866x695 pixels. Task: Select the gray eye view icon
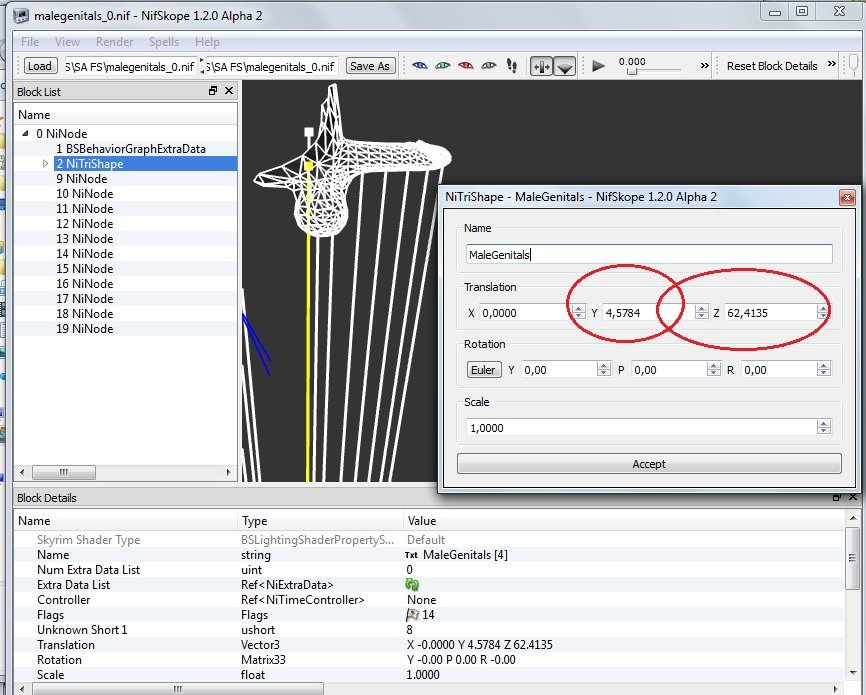(489, 66)
